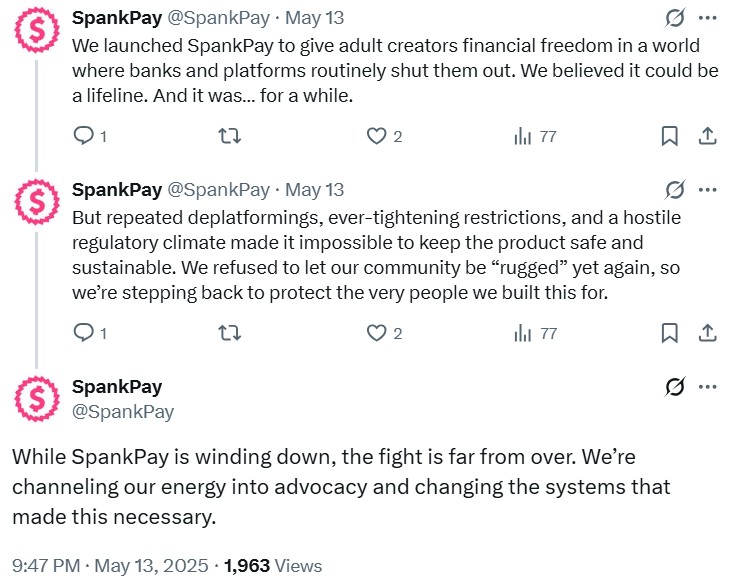Image resolution: width=736 pixels, height=581 pixels.
Task: Share the second SpankPay tweet
Action: pyautogui.click(x=706, y=333)
